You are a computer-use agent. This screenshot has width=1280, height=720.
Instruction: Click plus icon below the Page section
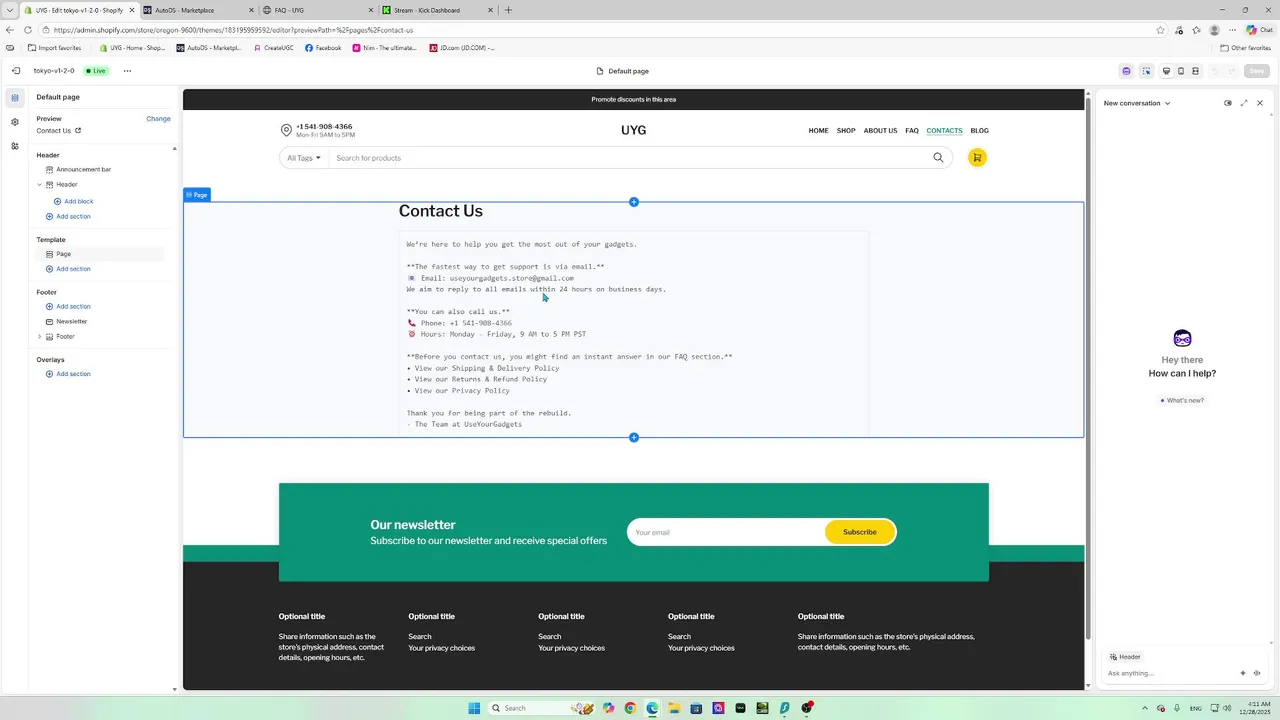click(634, 437)
